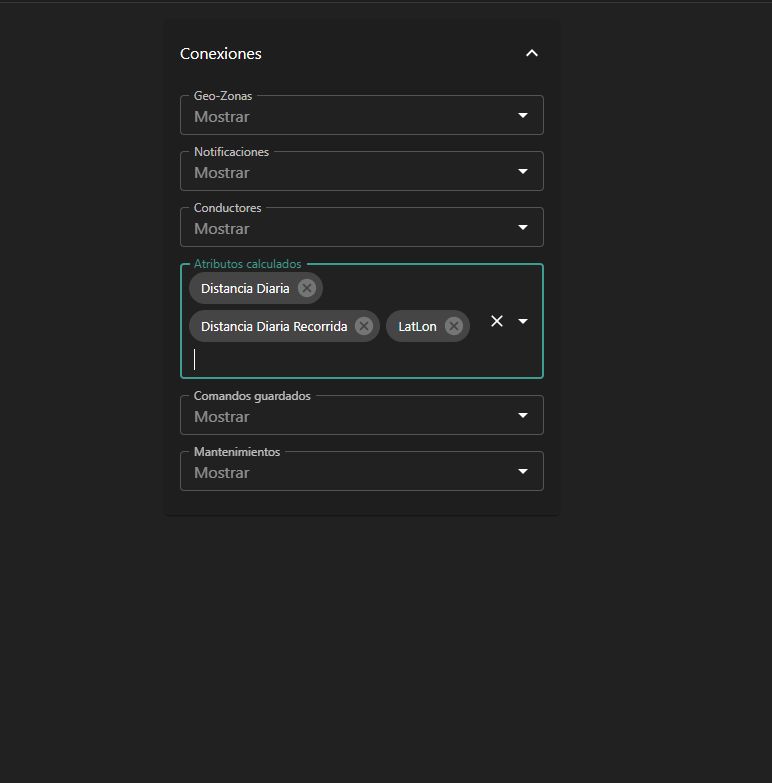Open the Atributos calculados dropdown arrow

point(523,321)
